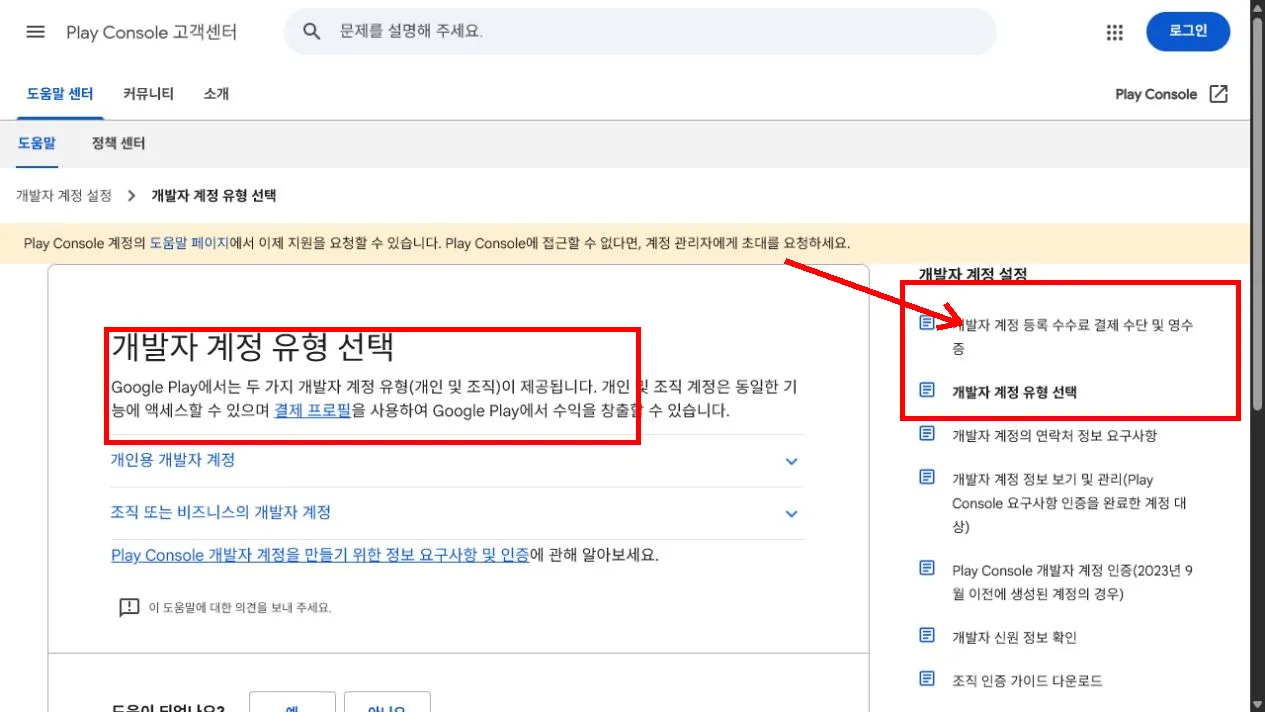The height and width of the screenshot is (712, 1265).
Task: Select the 도움말 sub-tab
Action: [x=37, y=144]
